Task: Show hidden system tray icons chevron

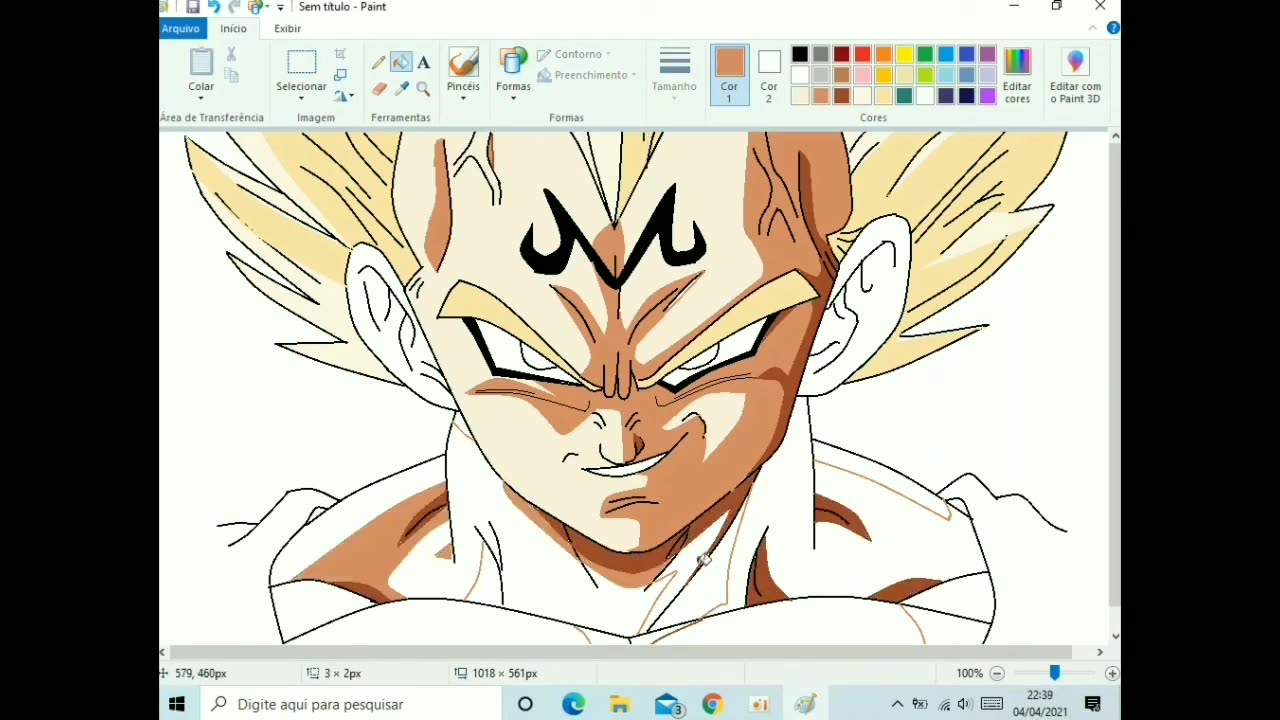Action: (897, 704)
